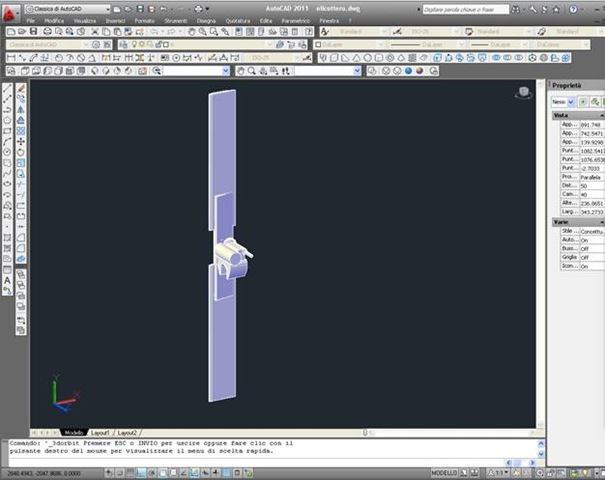The height and width of the screenshot is (480, 605).
Task: Click the Cone solid modeling tool
Action: 356,58
